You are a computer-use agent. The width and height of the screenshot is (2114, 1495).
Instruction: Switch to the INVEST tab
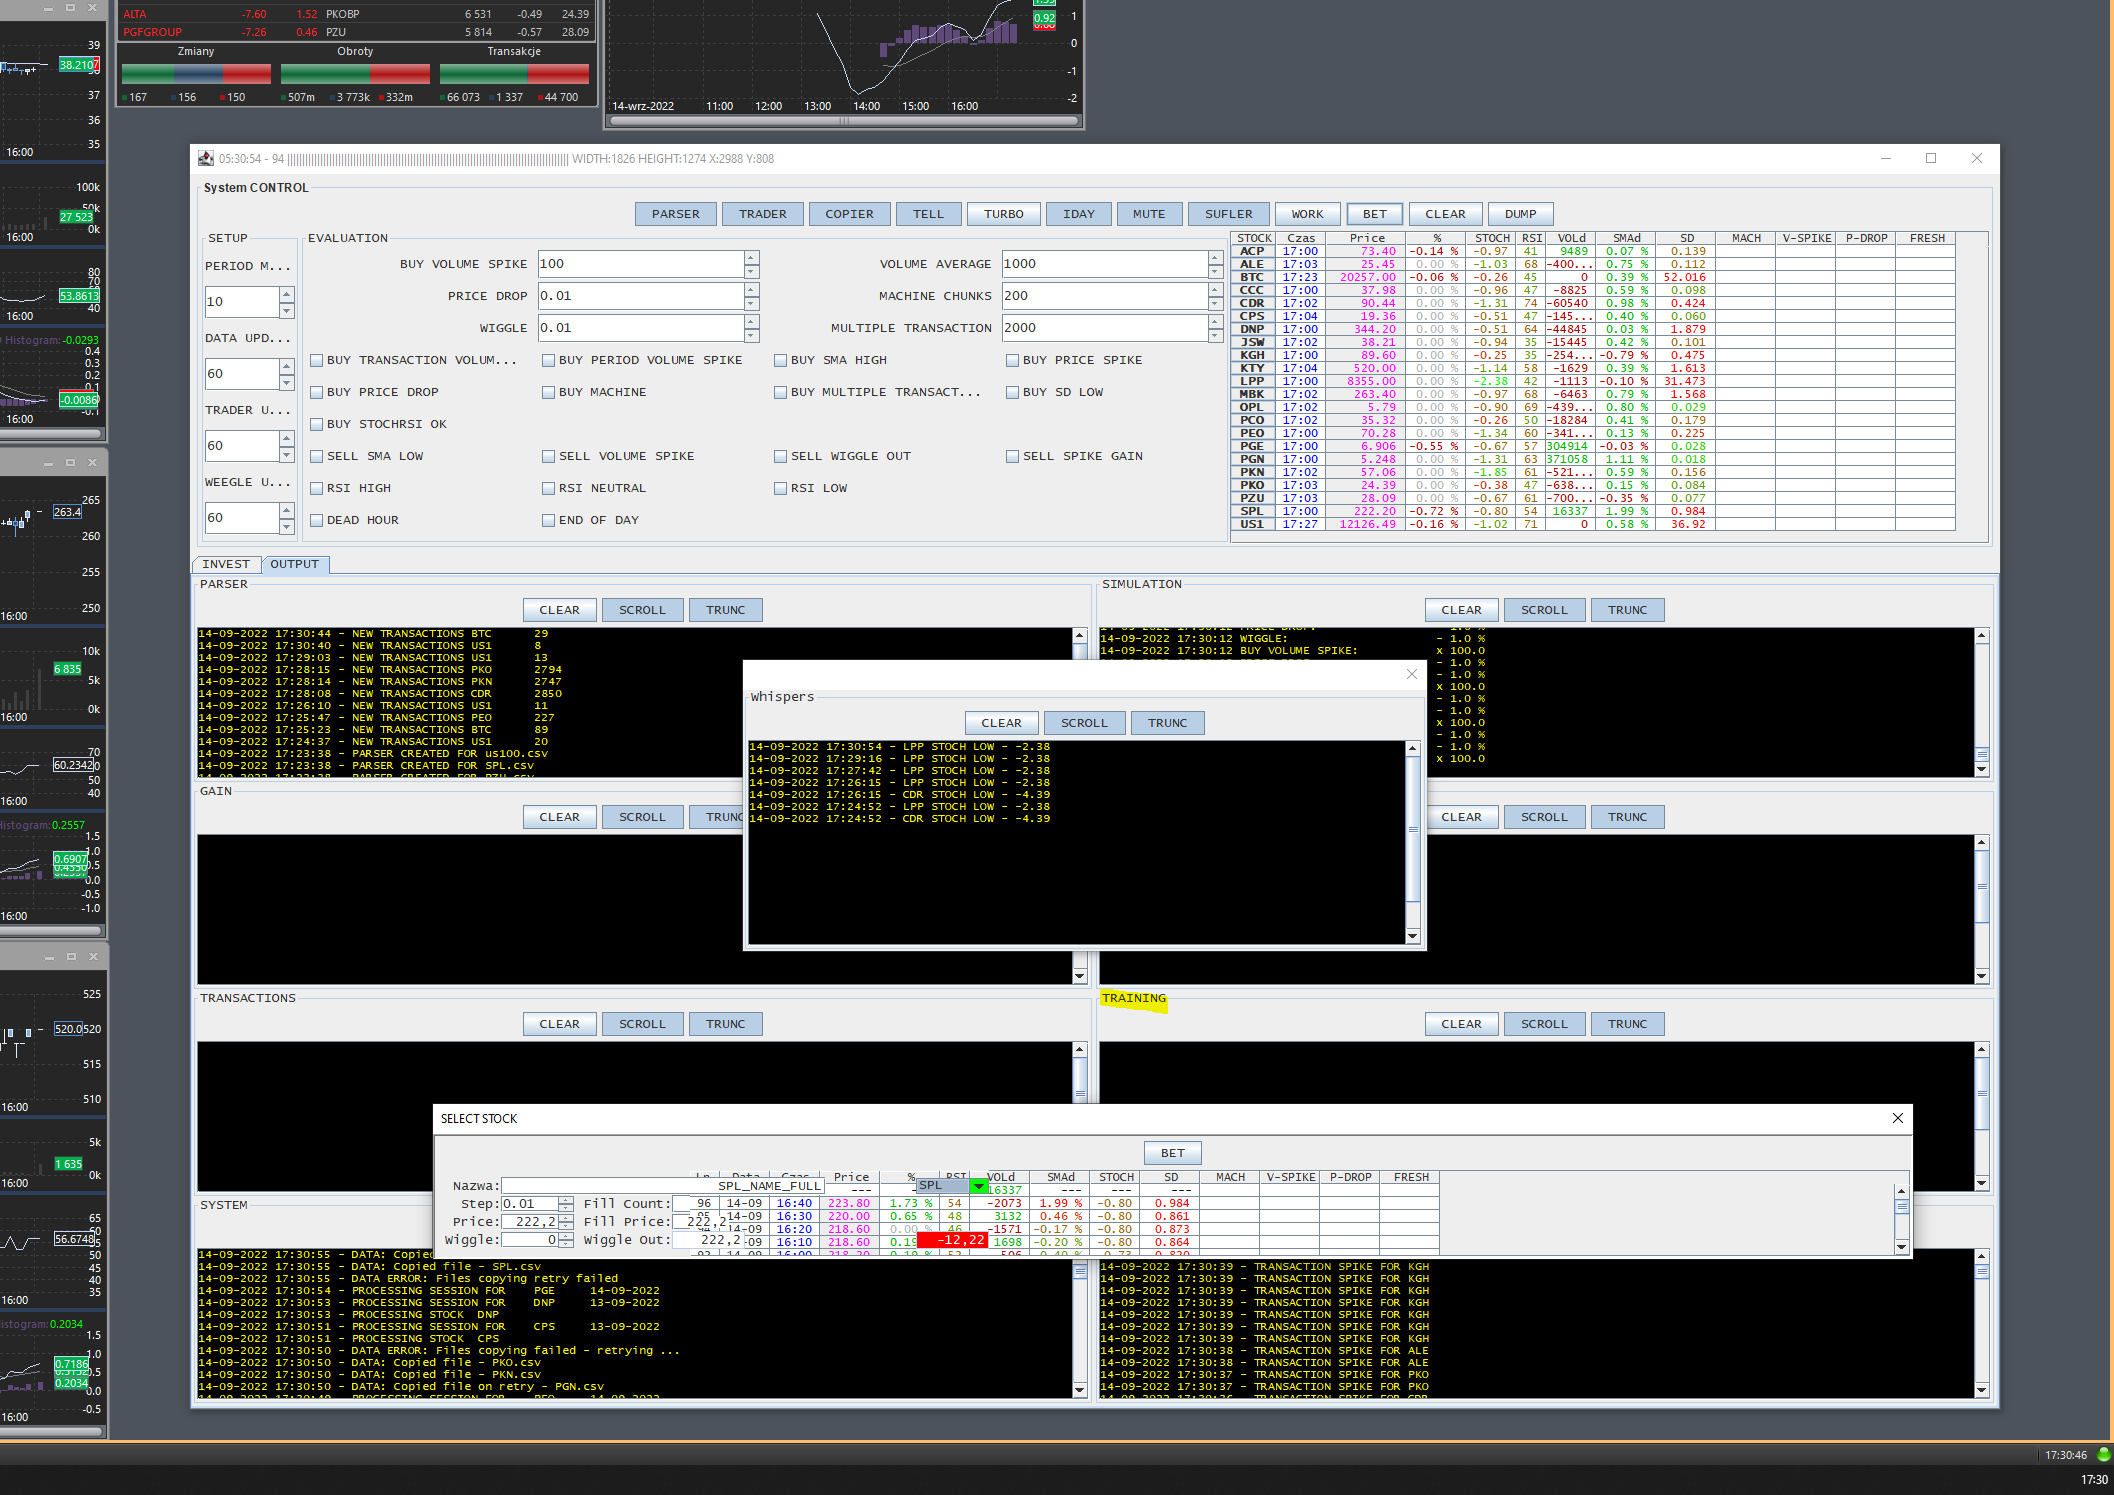click(226, 564)
